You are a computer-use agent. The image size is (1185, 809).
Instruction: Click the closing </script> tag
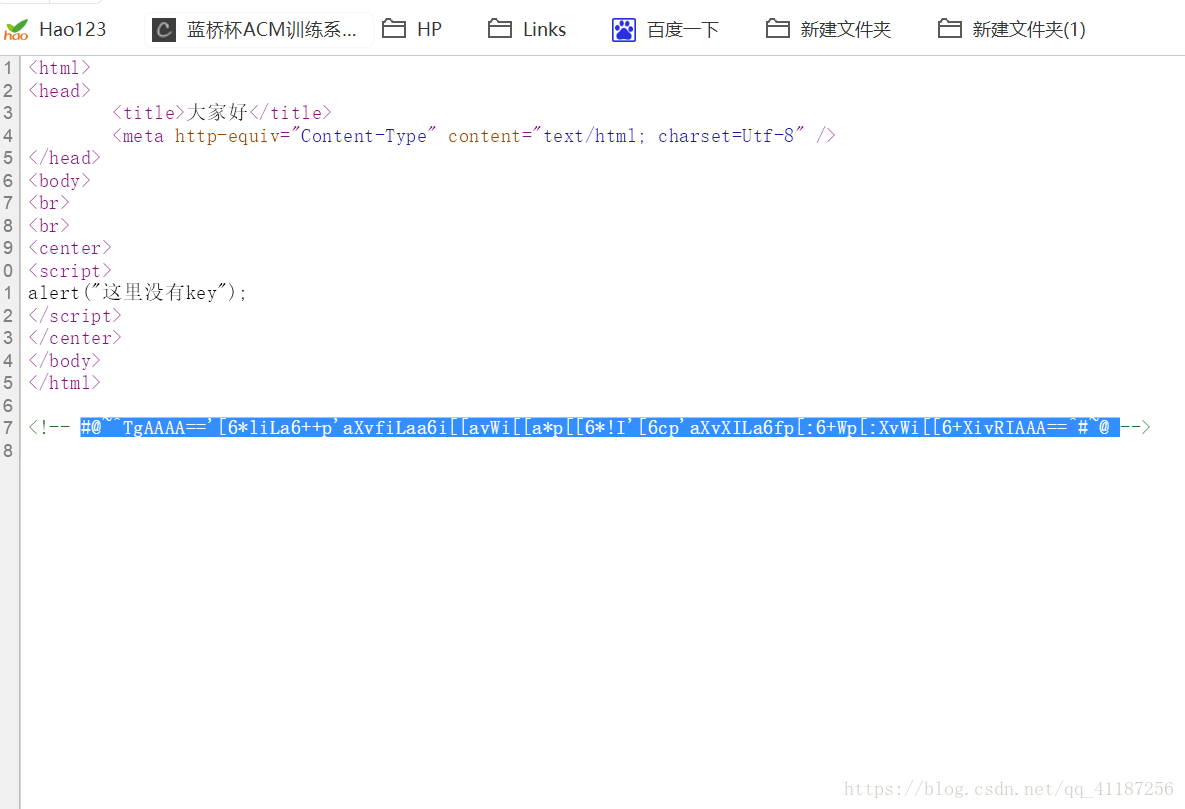coord(75,316)
